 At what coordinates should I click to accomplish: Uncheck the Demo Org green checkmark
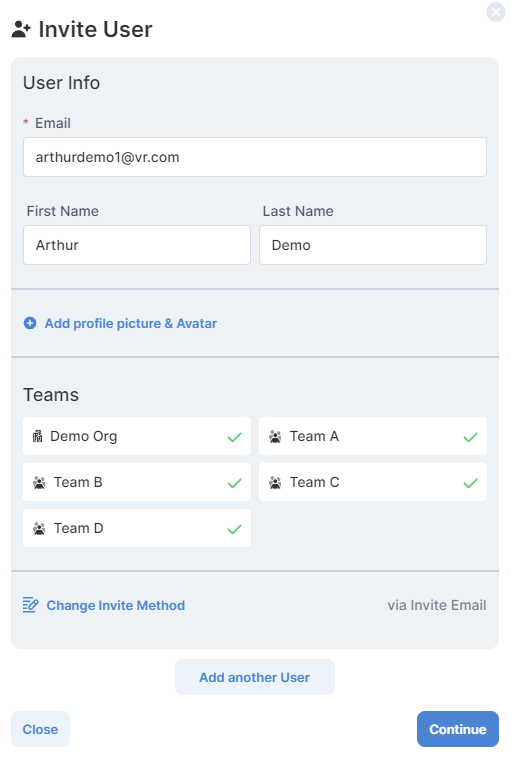pyautogui.click(x=234, y=437)
